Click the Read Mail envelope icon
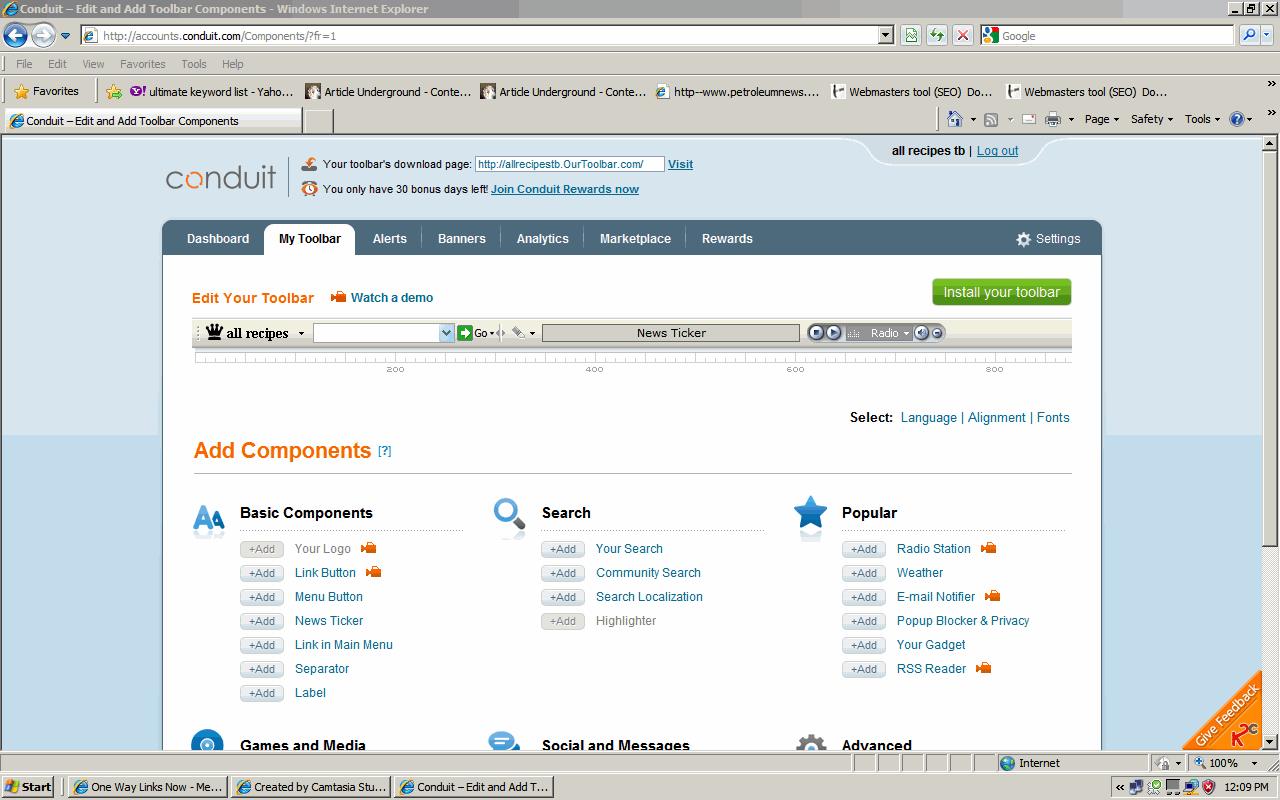Screen dimensions: 1280x800 (x=1028, y=119)
